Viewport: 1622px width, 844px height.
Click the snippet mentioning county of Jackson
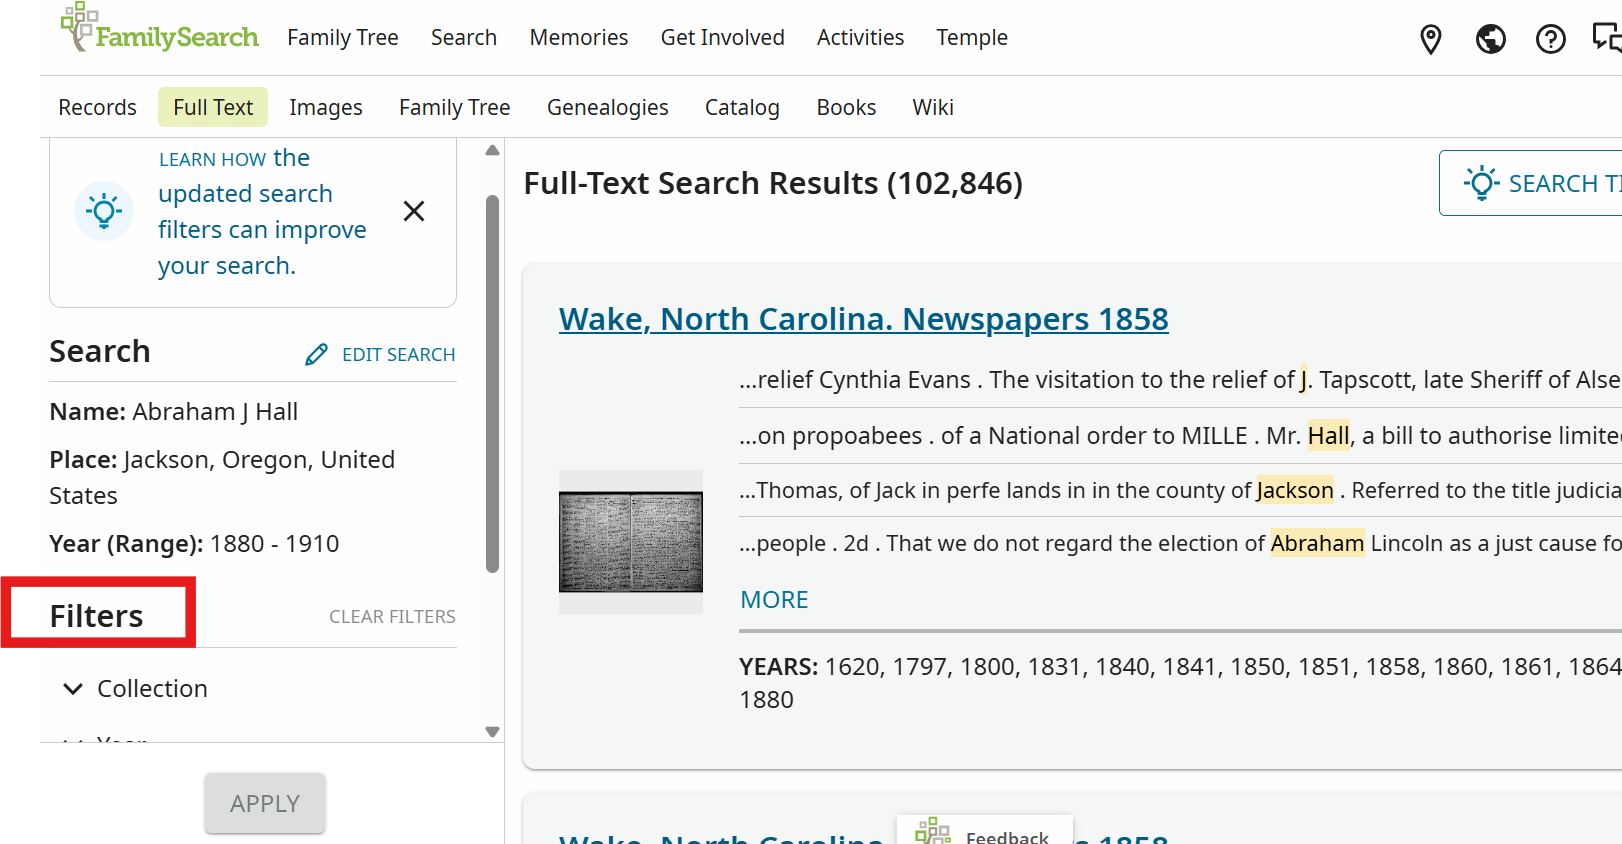click(x=1180, y=490)
